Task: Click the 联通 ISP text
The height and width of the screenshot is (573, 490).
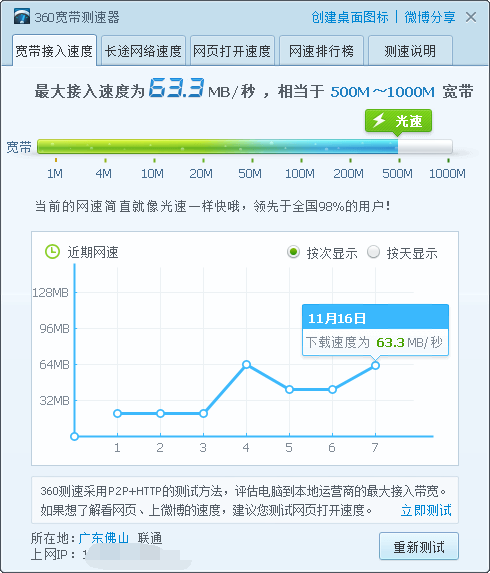Action: (x=150, y=538)
